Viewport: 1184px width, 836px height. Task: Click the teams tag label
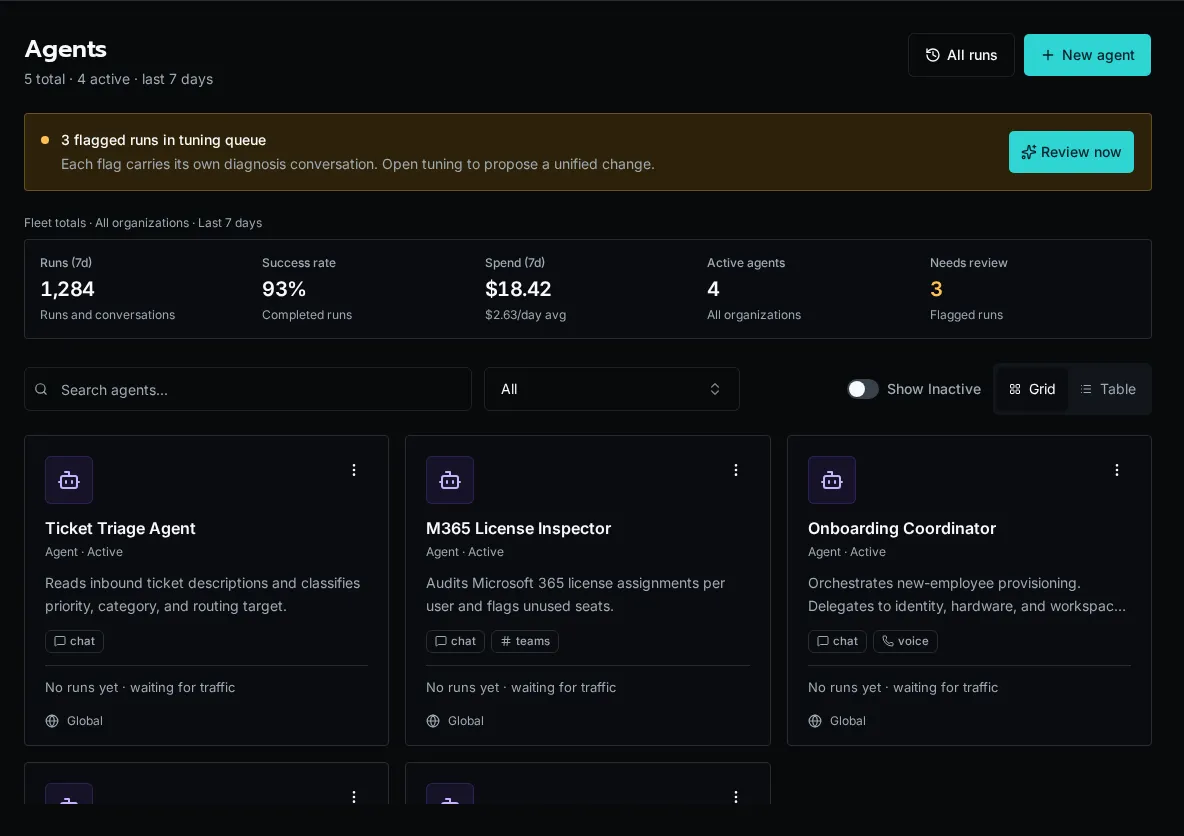(x=532, y=641)
